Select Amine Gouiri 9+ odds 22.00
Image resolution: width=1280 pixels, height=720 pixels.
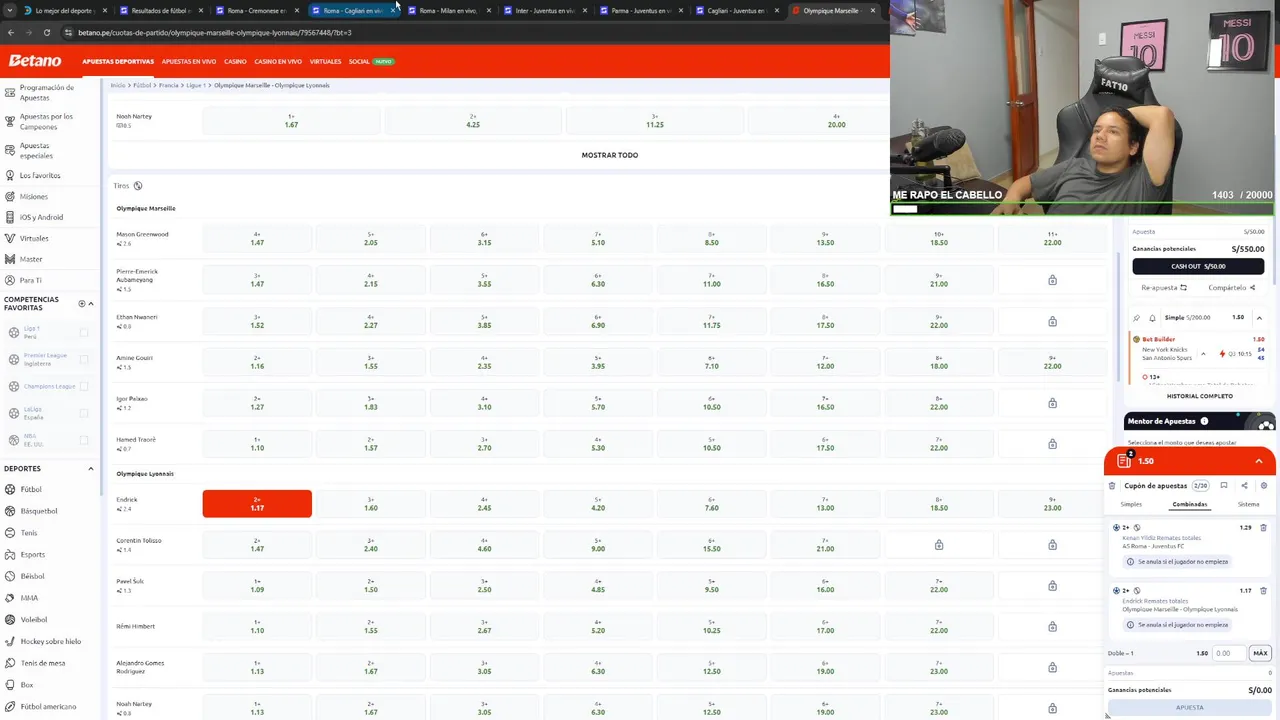pos(1052,362)
